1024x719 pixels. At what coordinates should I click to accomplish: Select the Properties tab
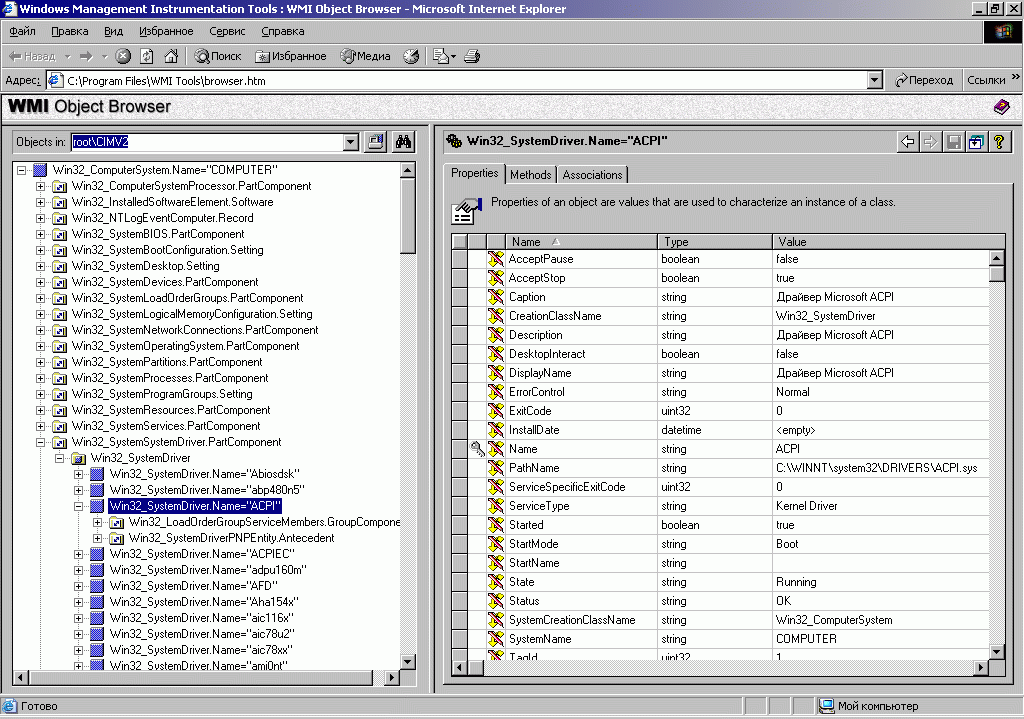click(x=475, y=173)
